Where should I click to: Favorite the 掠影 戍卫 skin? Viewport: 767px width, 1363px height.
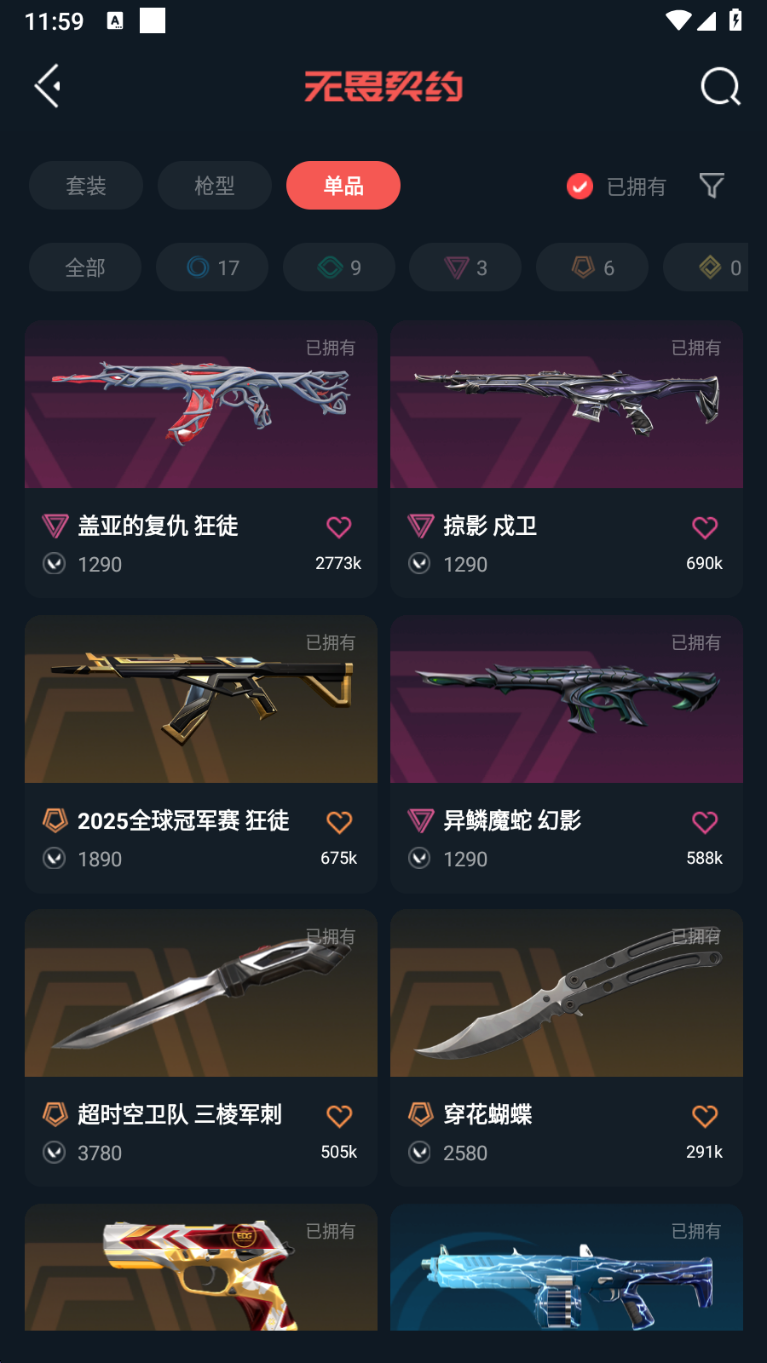705,527
